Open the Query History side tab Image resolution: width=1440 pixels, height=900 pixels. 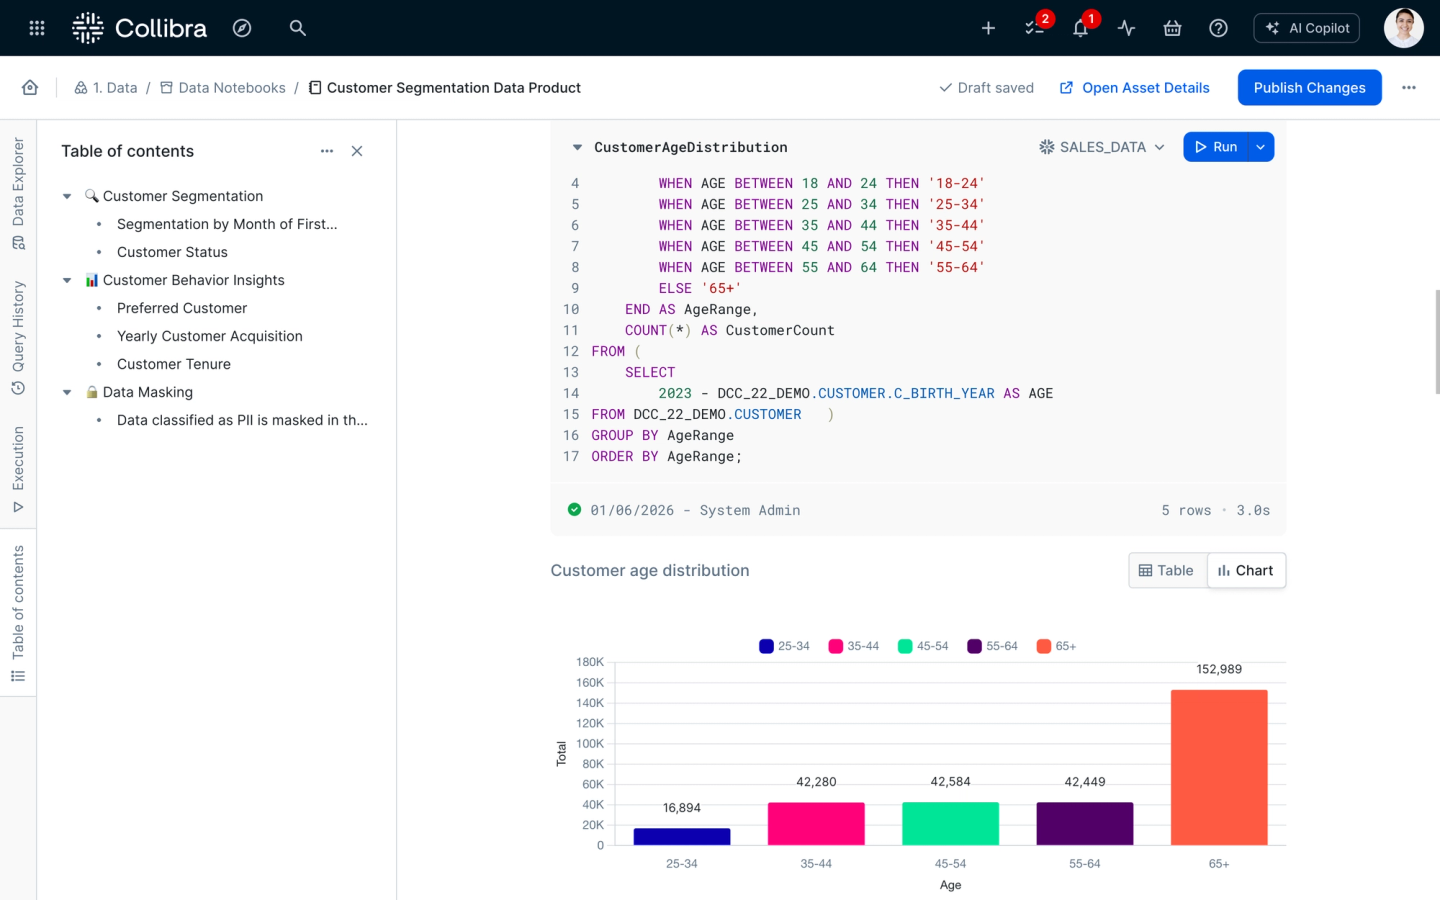pyautogui.click(x=18, y=337)
